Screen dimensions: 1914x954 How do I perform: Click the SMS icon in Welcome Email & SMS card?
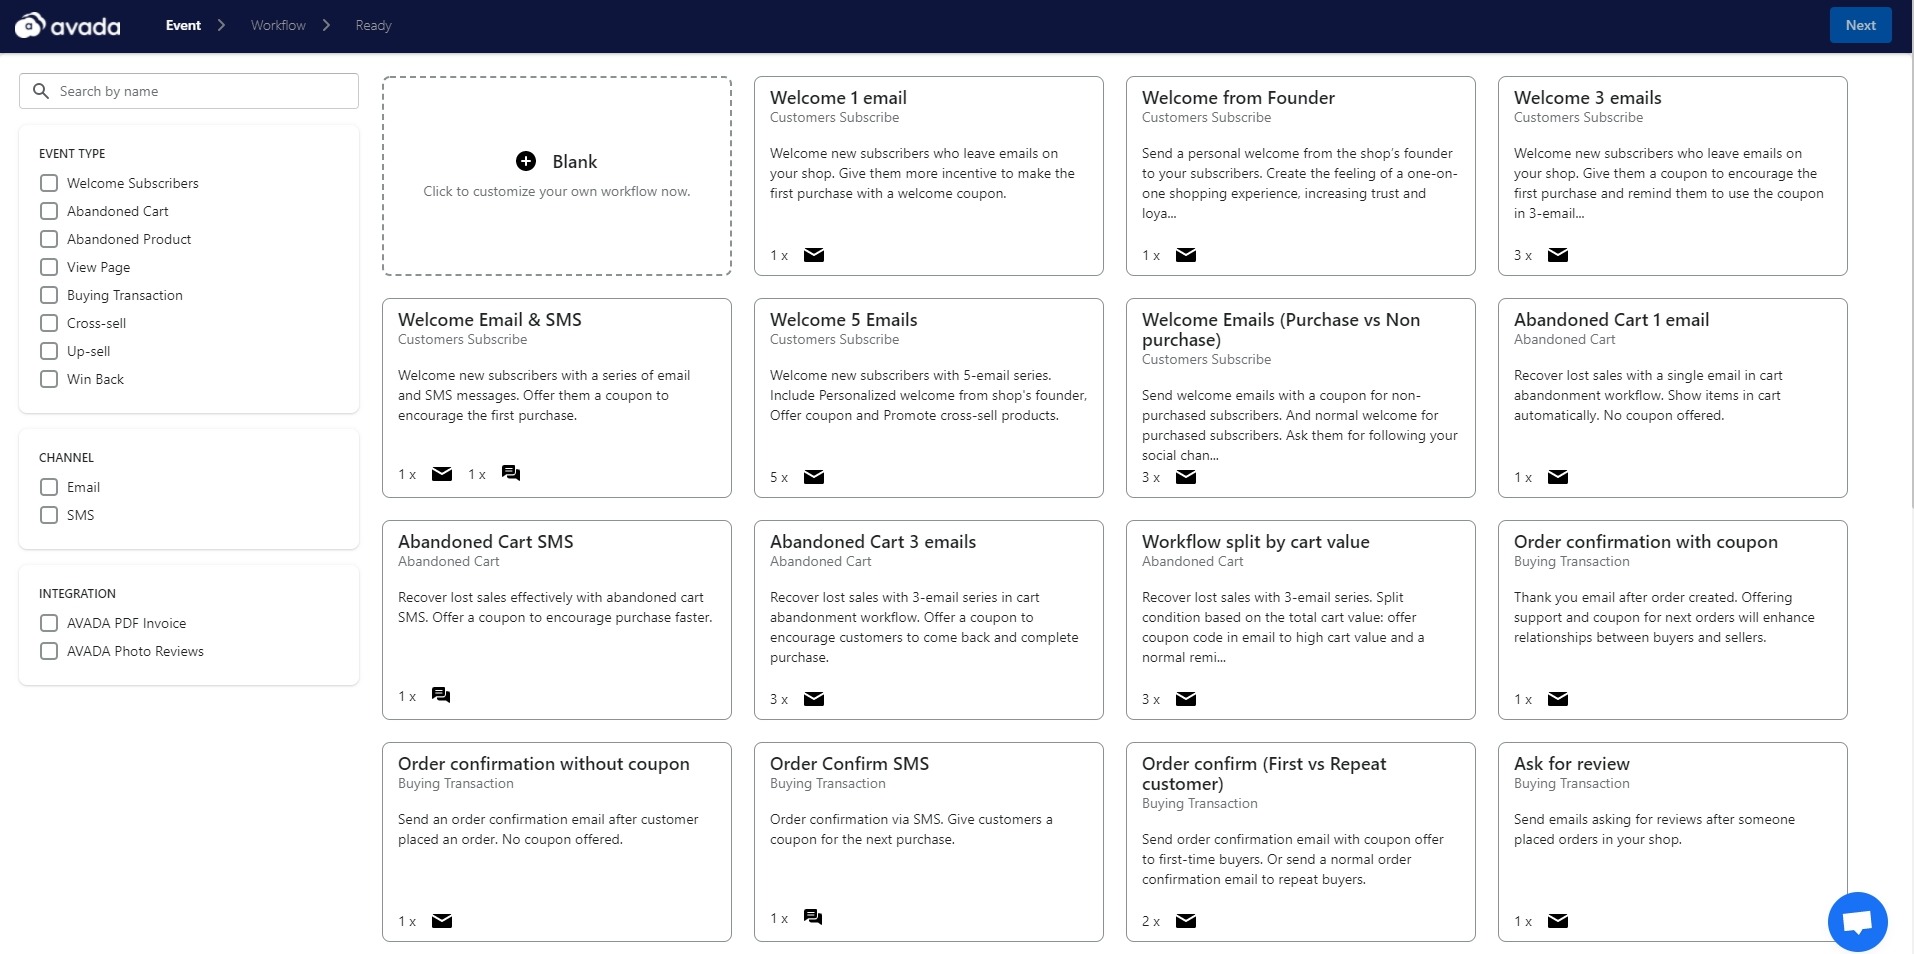pyautogui.click(x=511, y=473)
